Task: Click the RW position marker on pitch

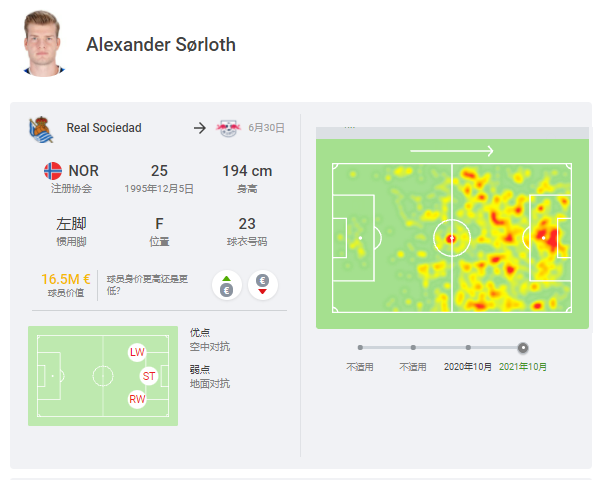Action: [x=137, y=399]
